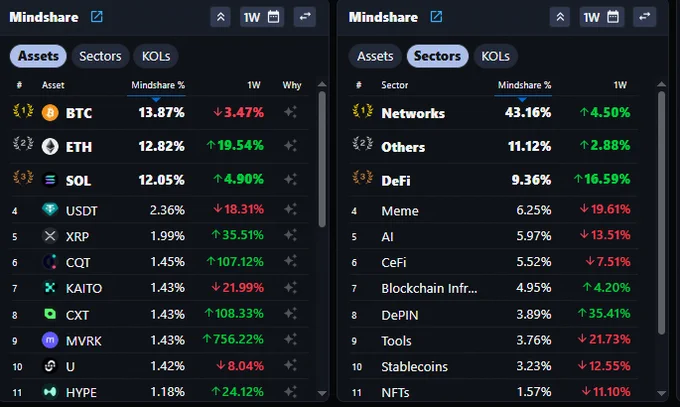Collapse left Mindshare panel with double chevron
Screen dimensions: 680x407
220,17
